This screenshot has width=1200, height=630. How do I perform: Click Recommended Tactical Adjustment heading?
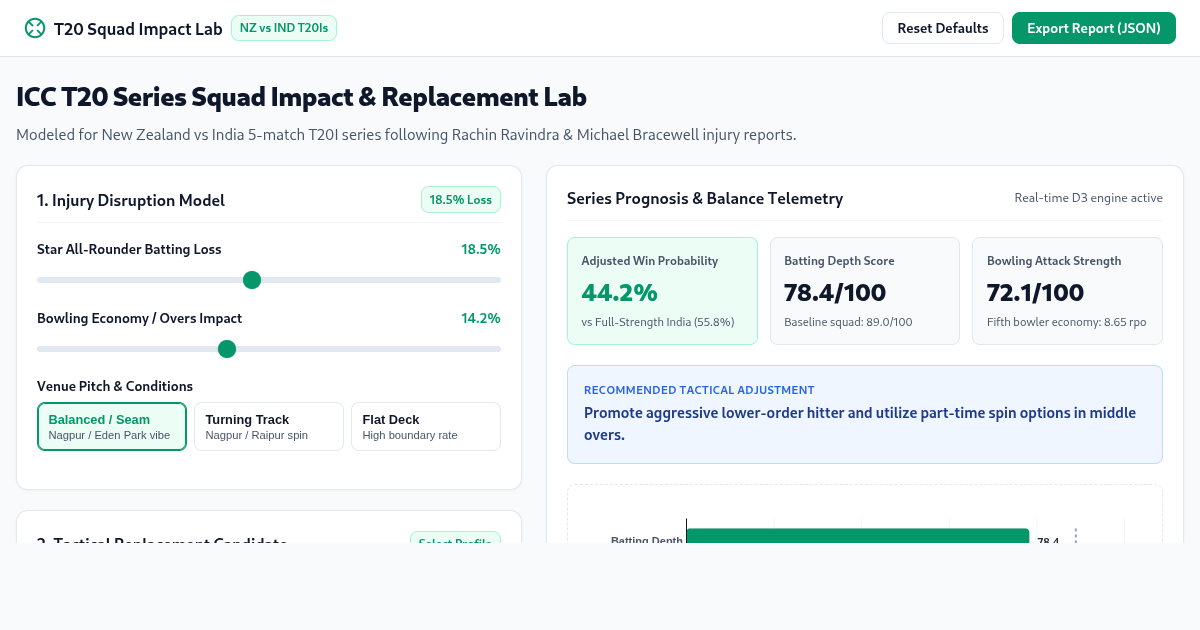[699, 390]
